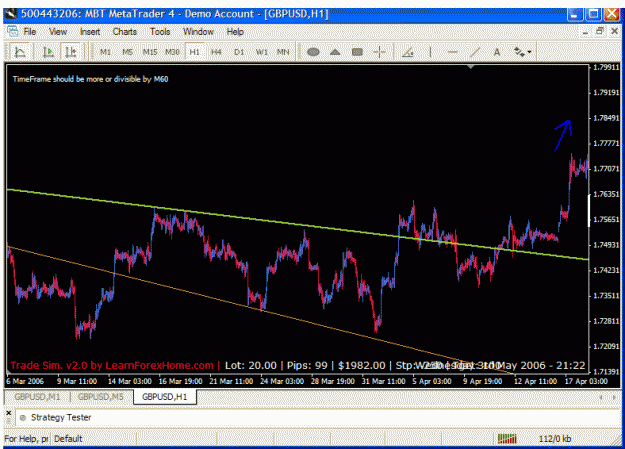Switch chart to M15 timeframe
This screenshot has height=449, width=625.
(x=150, y=52)
